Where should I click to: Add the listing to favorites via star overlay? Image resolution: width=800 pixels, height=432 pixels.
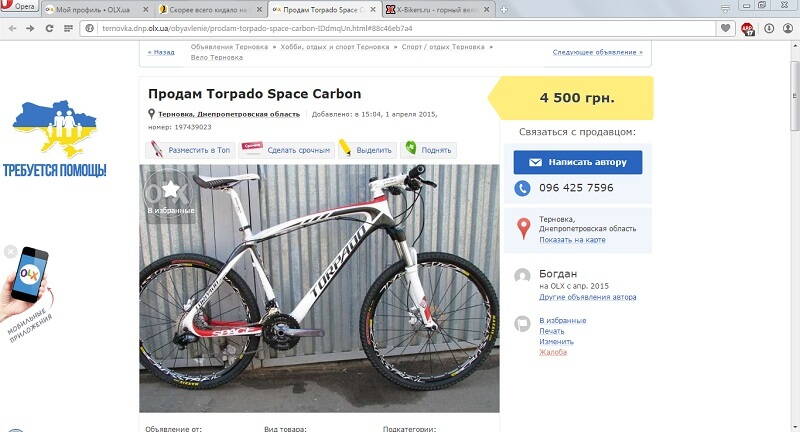(x=169, y=196)
